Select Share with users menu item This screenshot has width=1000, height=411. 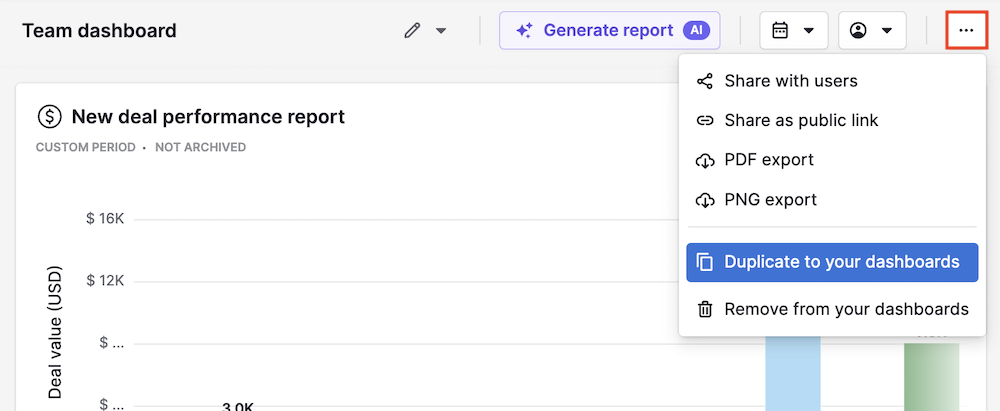(832, 81)
